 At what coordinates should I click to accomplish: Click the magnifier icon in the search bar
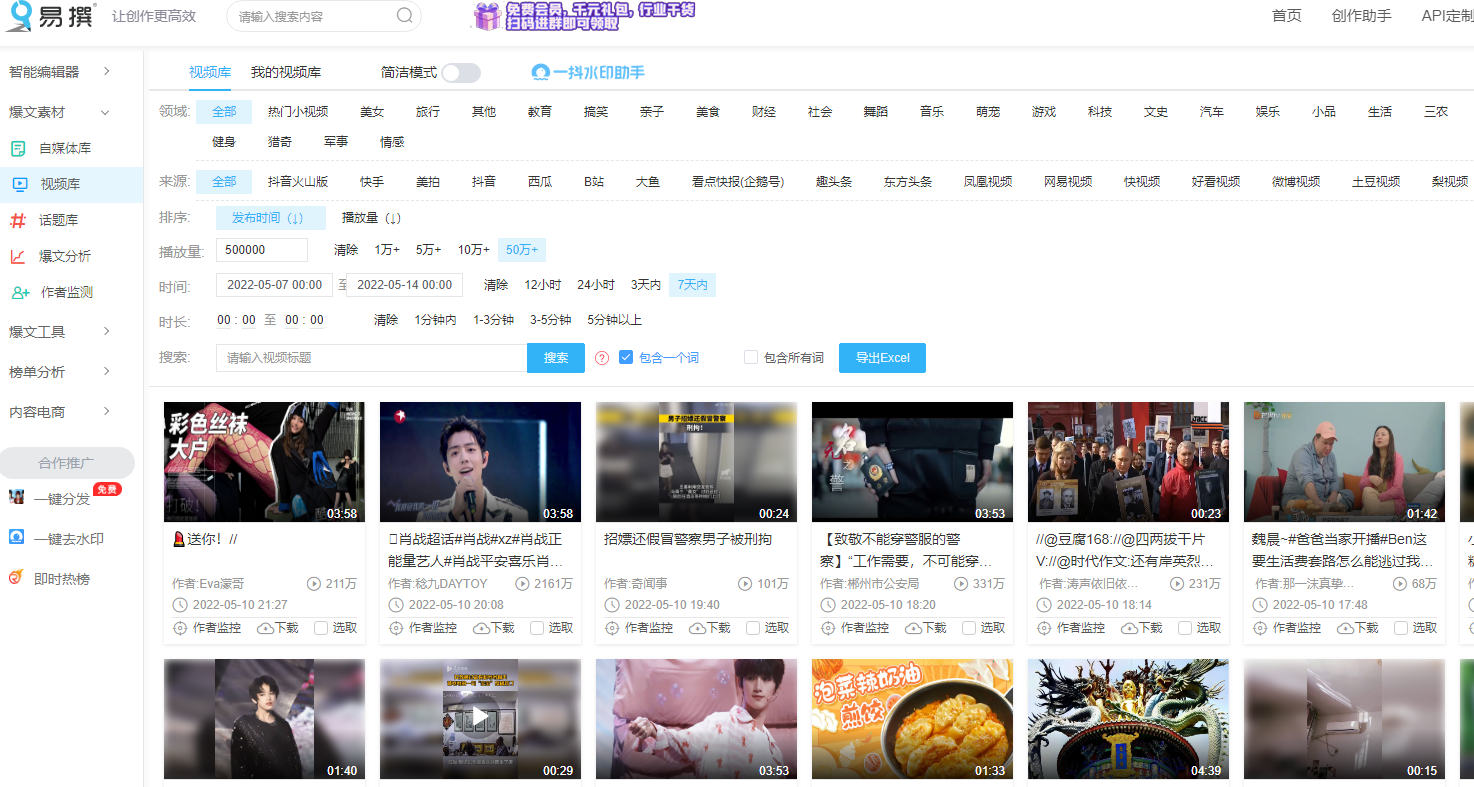click(x=403, y=16)
